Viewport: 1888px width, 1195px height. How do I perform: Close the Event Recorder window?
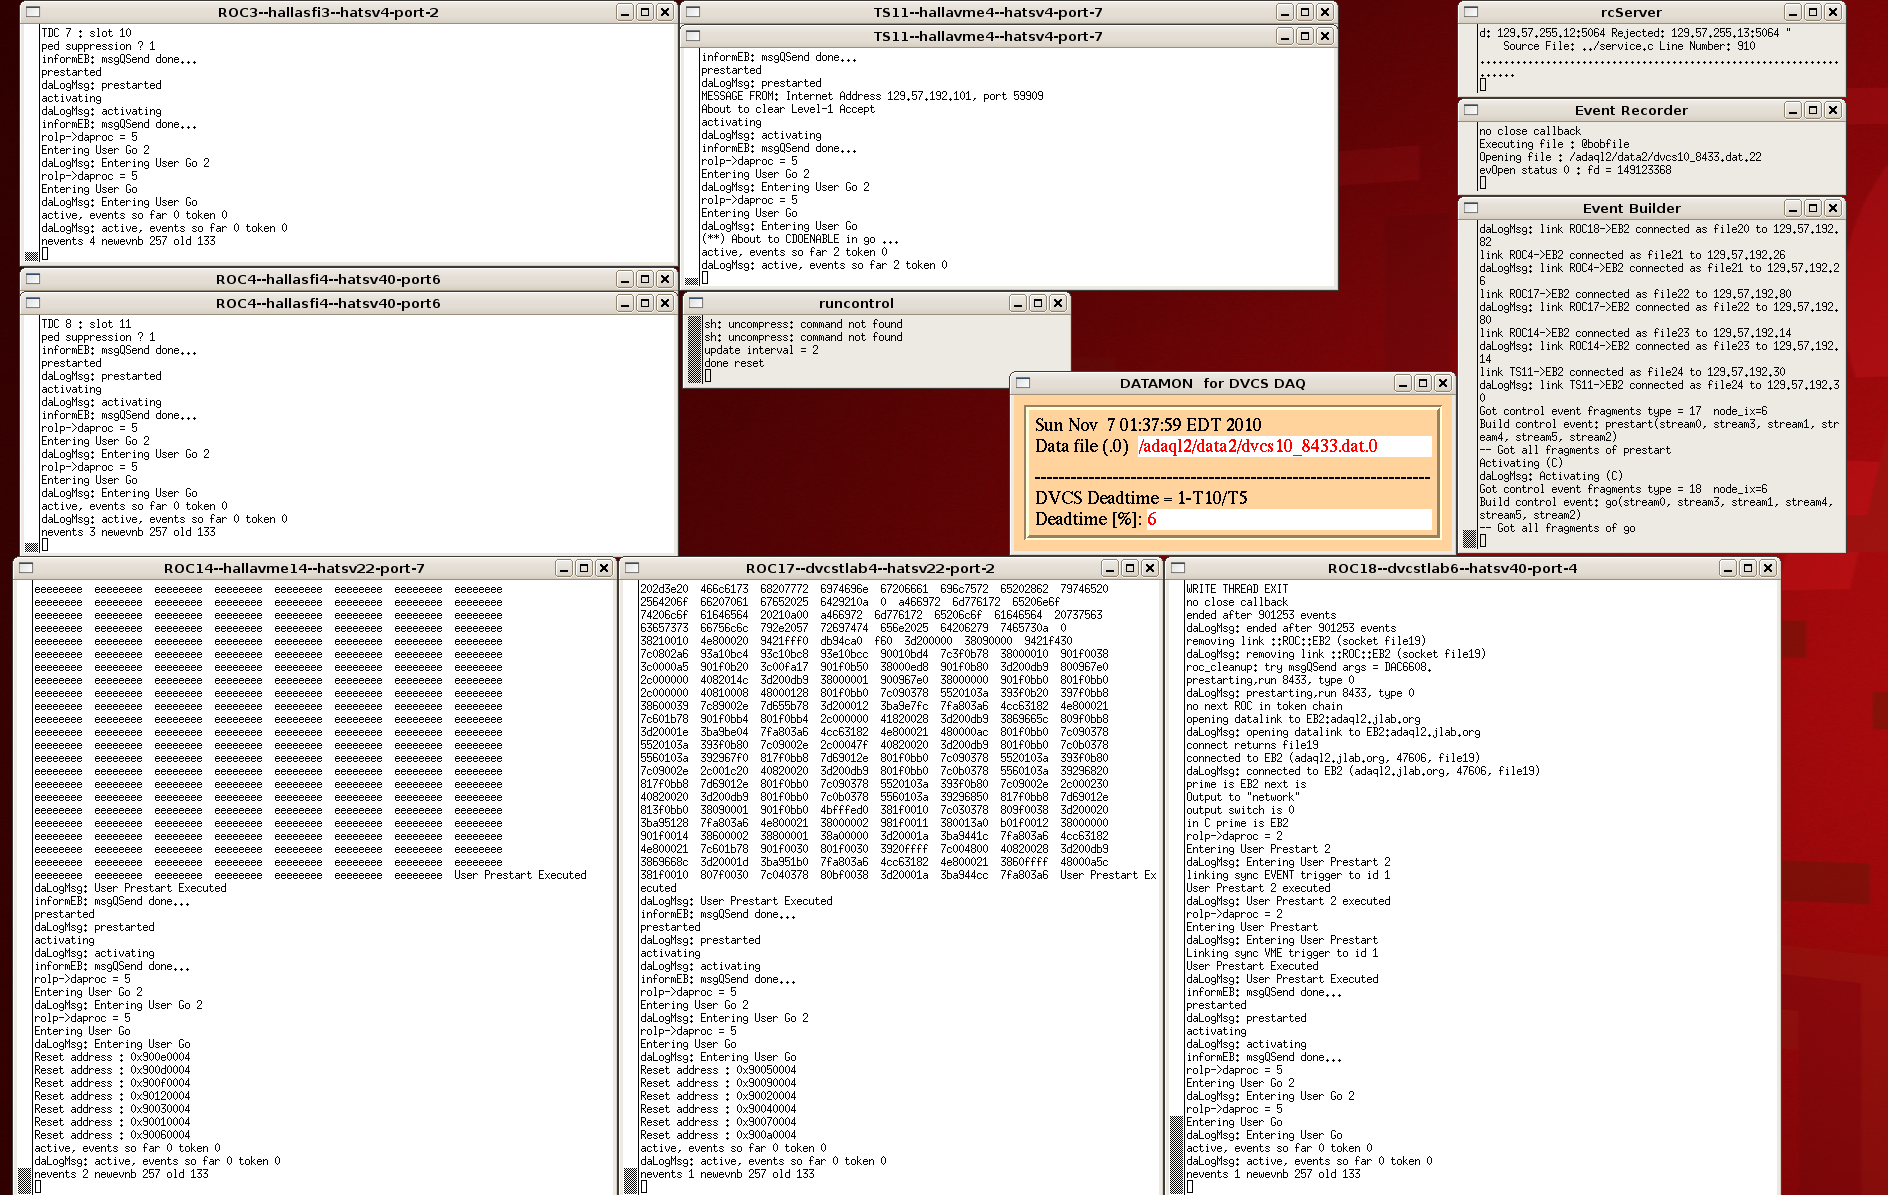pos(1833,110)
